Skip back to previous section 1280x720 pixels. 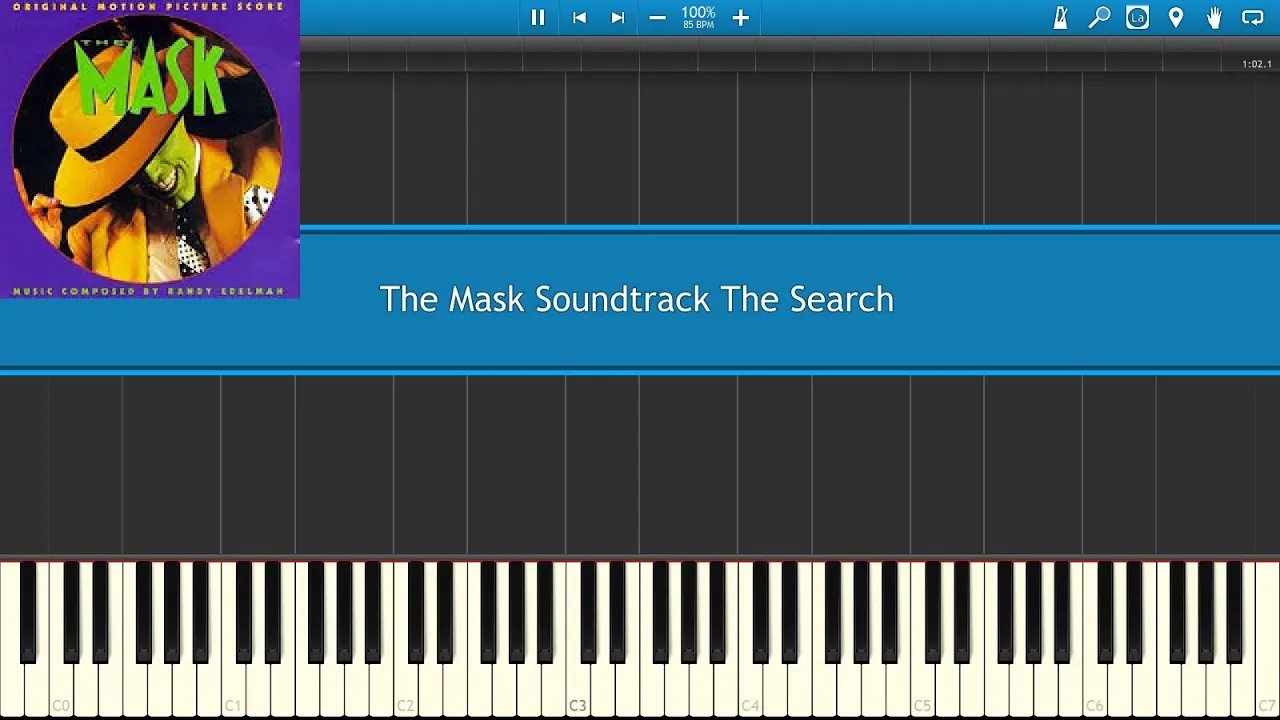pyautogui.click(x=579, y=17)
